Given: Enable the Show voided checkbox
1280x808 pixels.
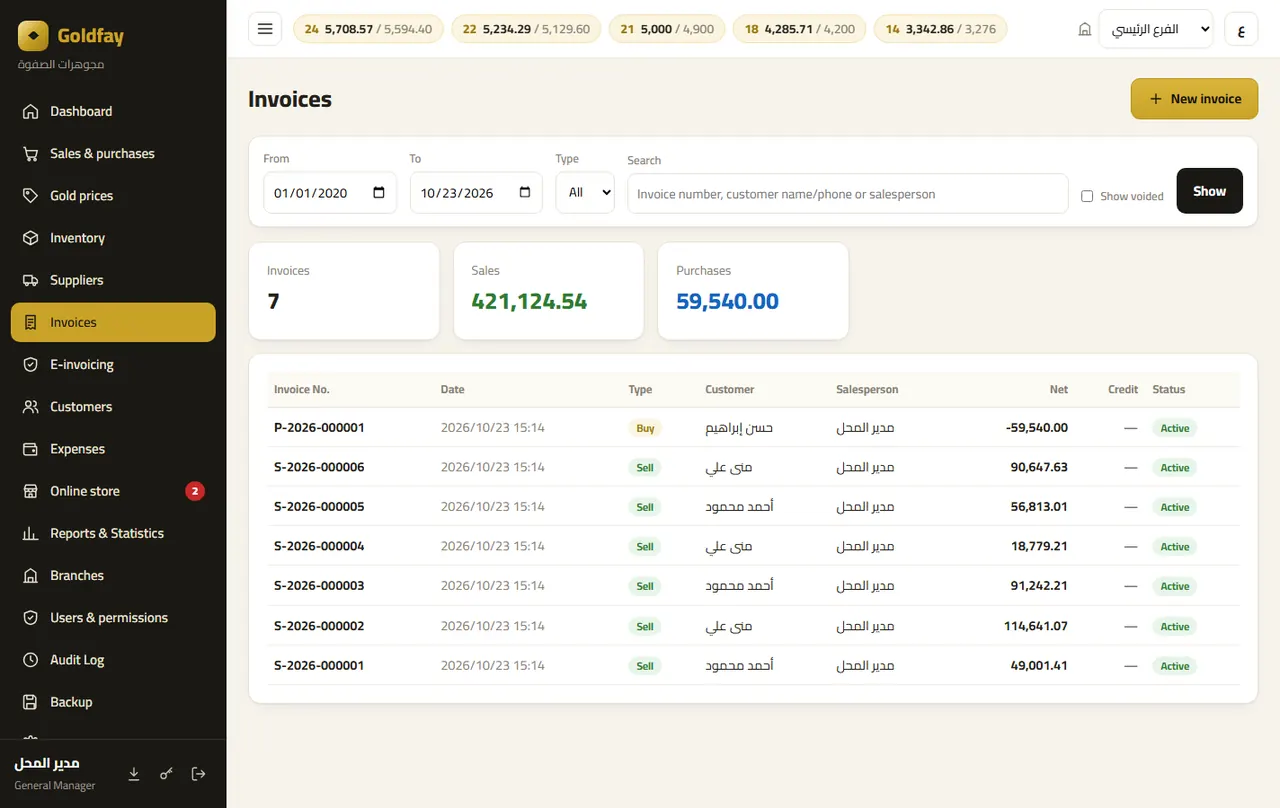Looking at the screenshot, I should coord(1087,196).
